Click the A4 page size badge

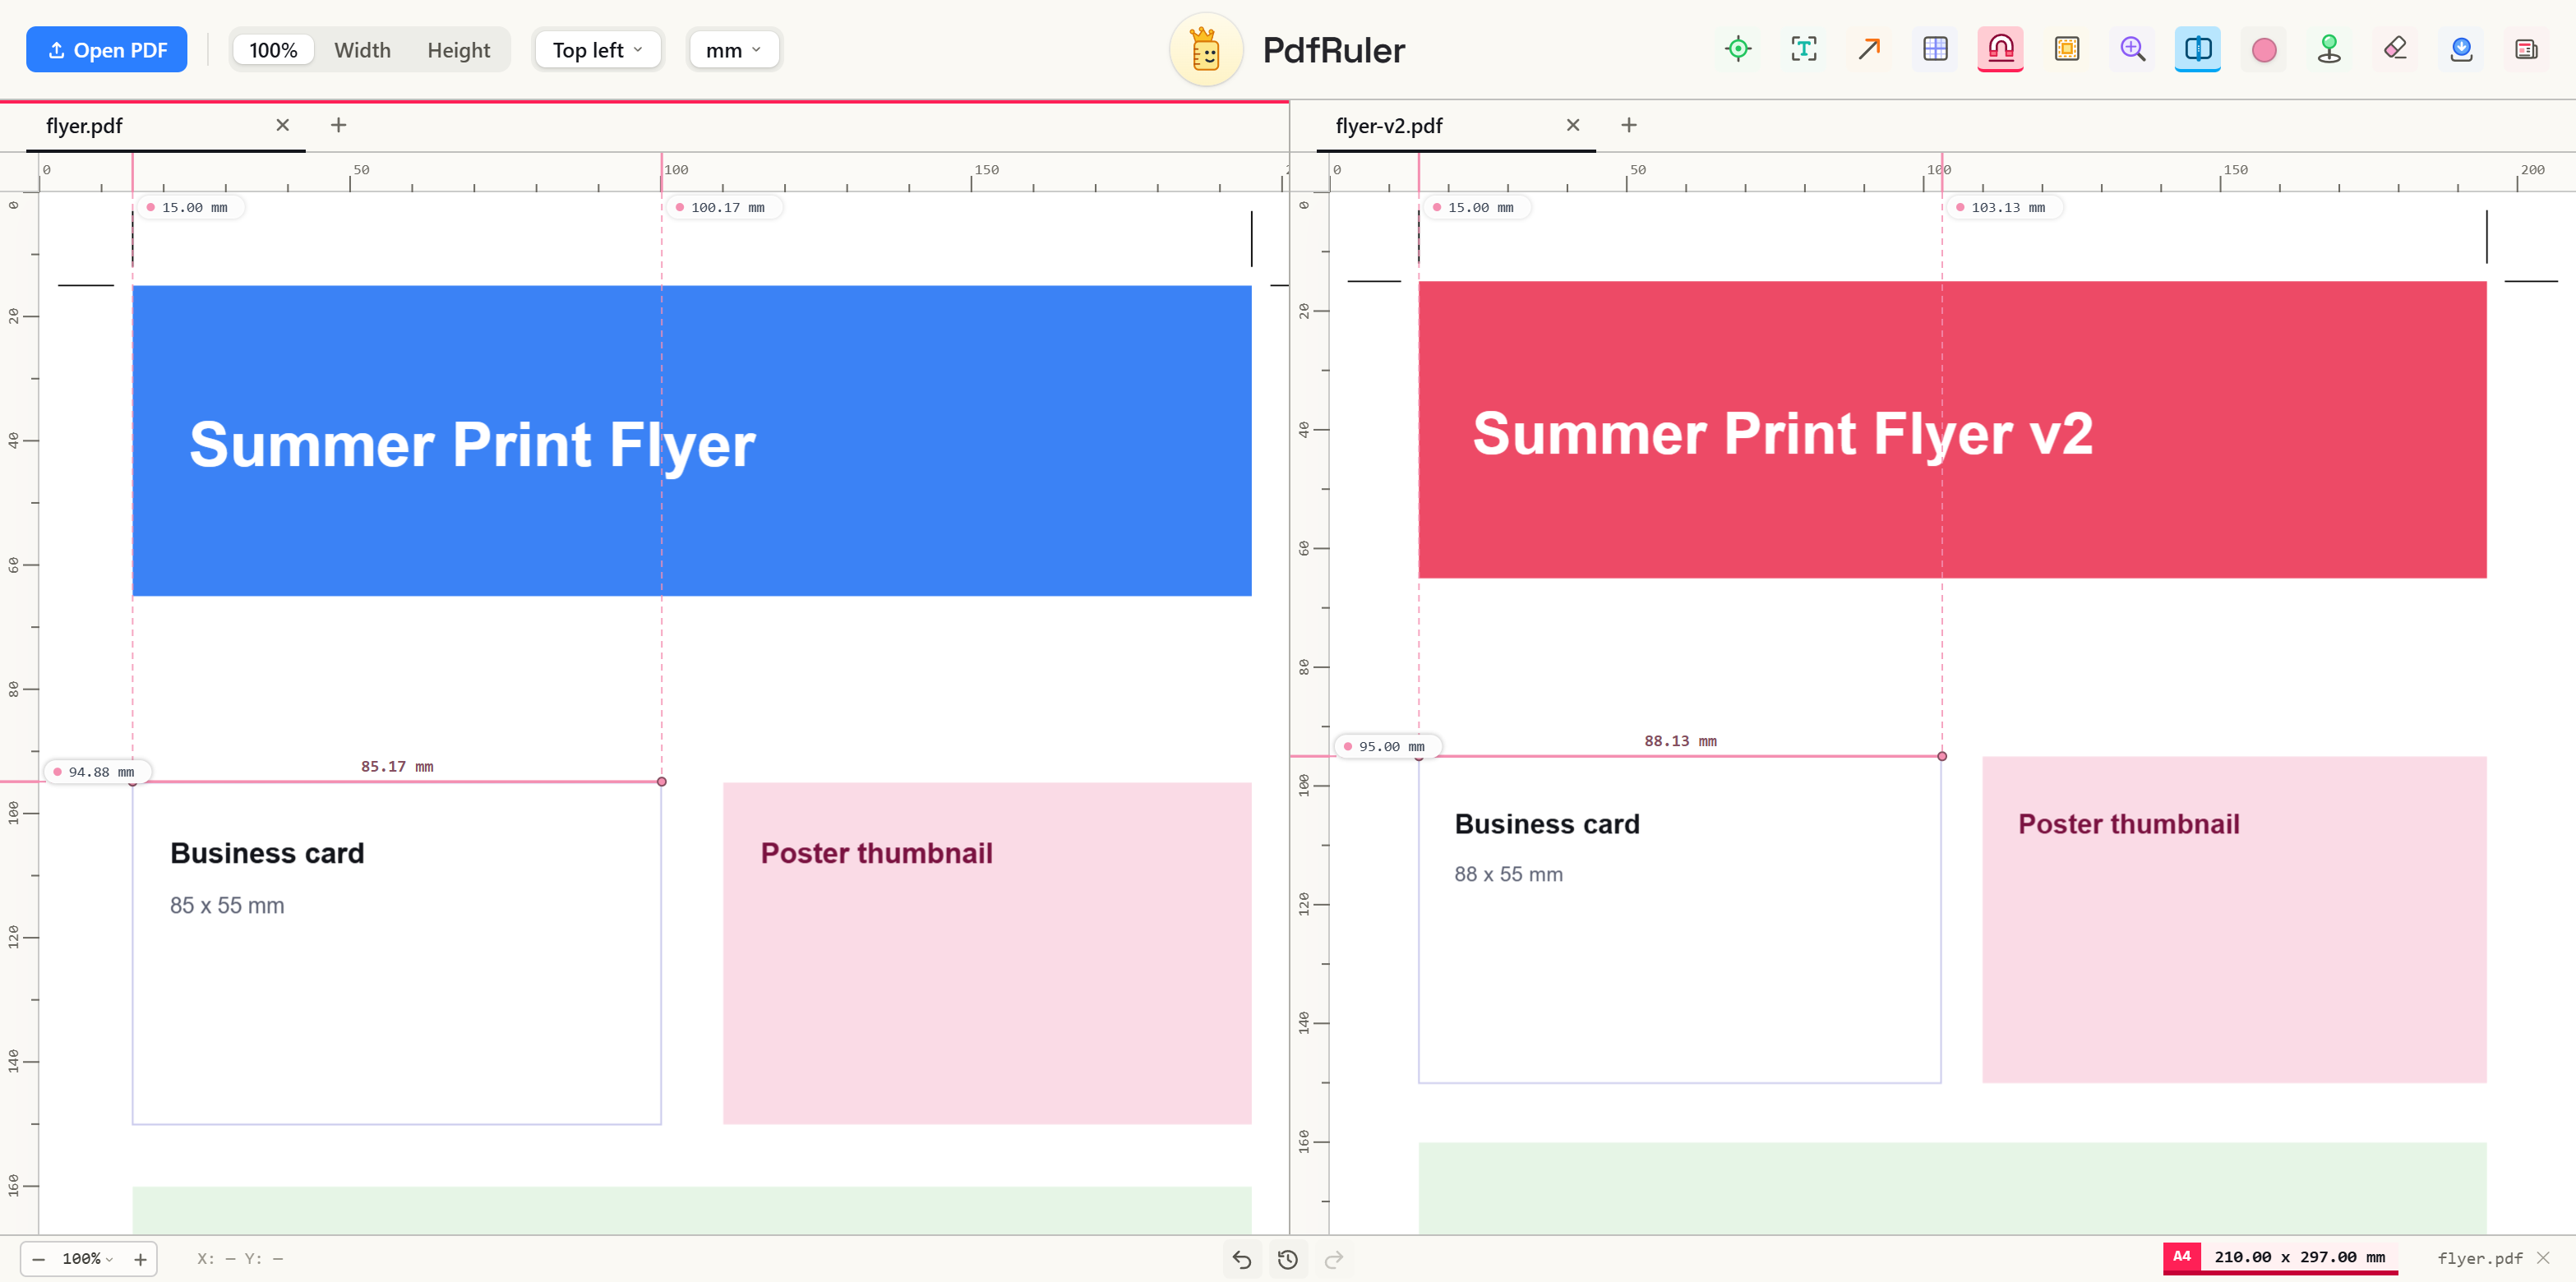point(2181,1257)
